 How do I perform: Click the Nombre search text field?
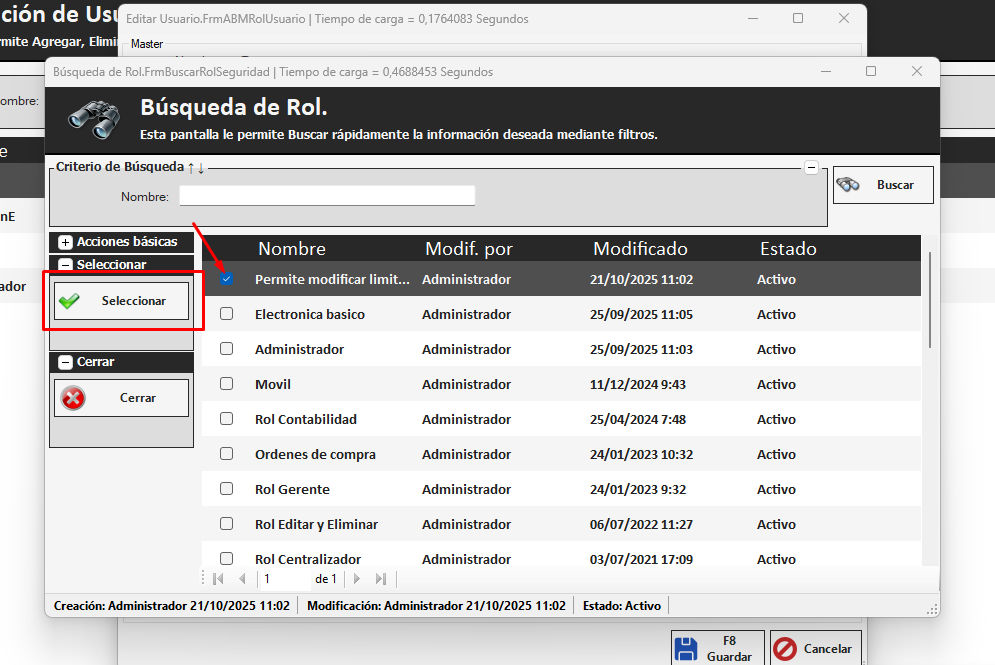coord(327,196)
